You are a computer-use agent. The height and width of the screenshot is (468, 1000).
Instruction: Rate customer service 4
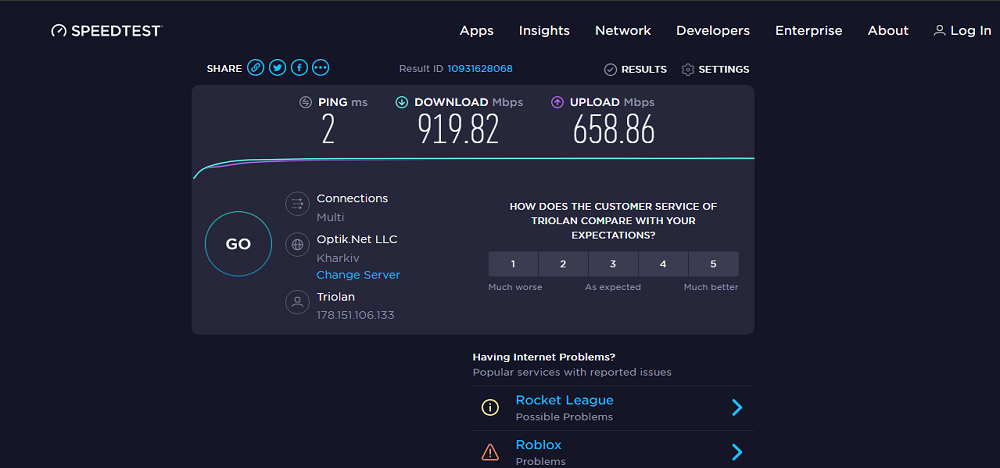point(663,264)
